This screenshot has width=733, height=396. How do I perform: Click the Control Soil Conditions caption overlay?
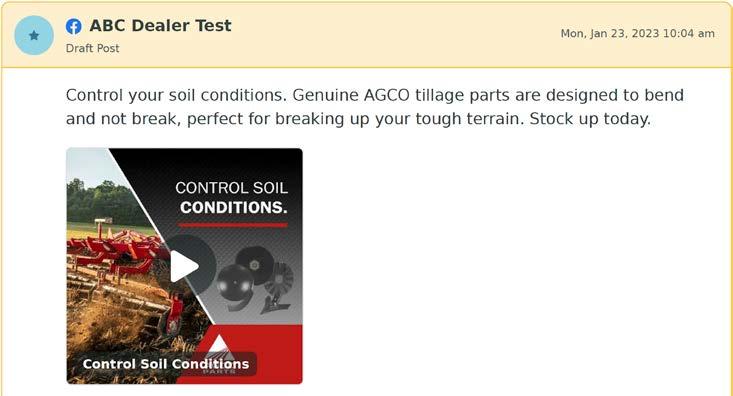pos(166,364)
